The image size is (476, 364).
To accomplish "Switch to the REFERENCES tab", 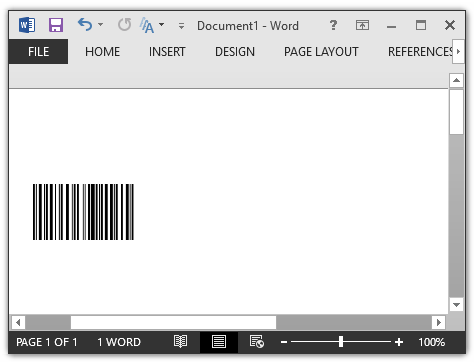I will pos(420,52).
